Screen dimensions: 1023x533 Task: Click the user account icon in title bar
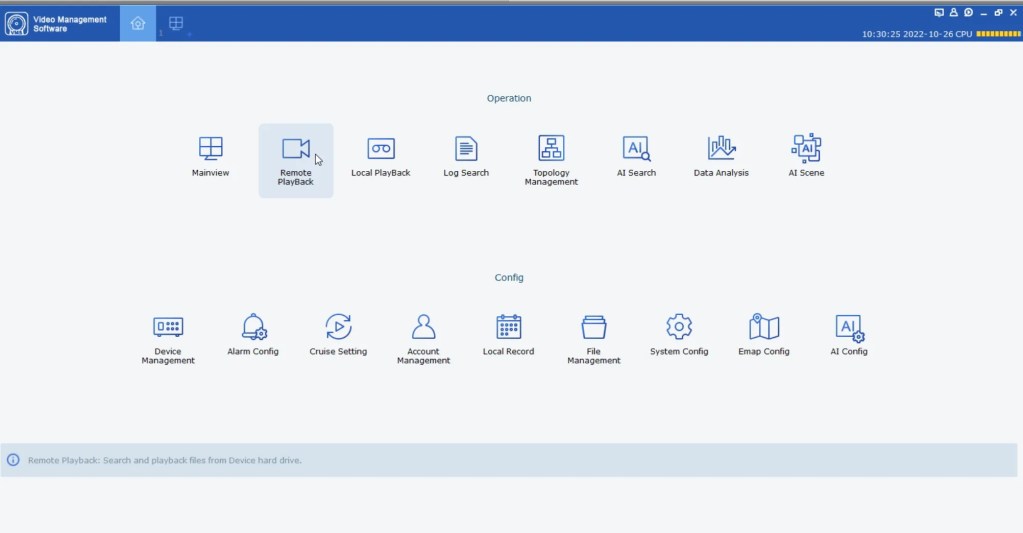[954, 13]
